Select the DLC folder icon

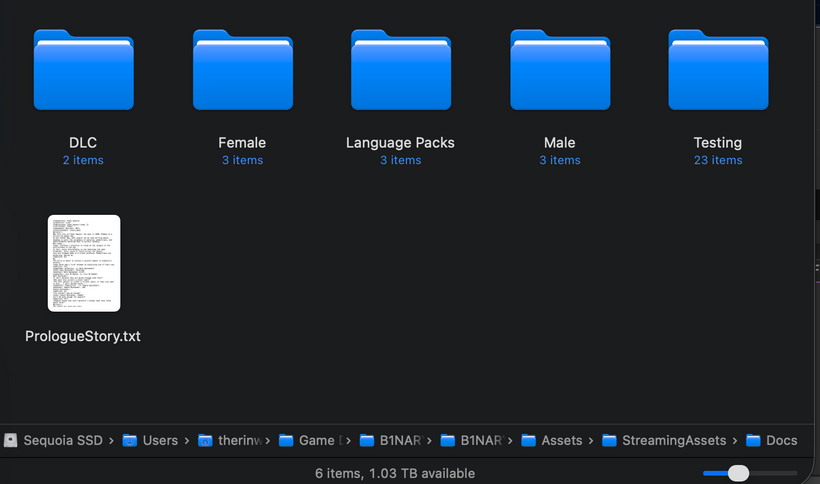click(83, 70)
